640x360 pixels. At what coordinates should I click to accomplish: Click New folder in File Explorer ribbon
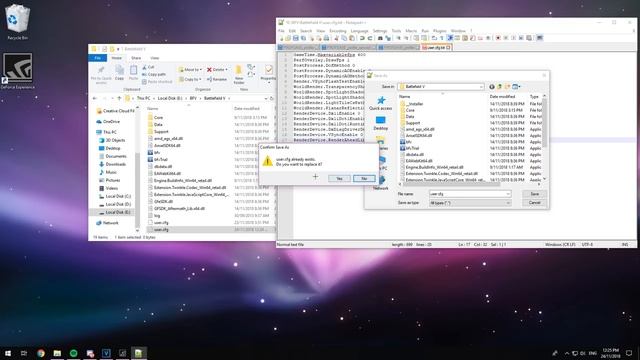[x=239, y=74]
